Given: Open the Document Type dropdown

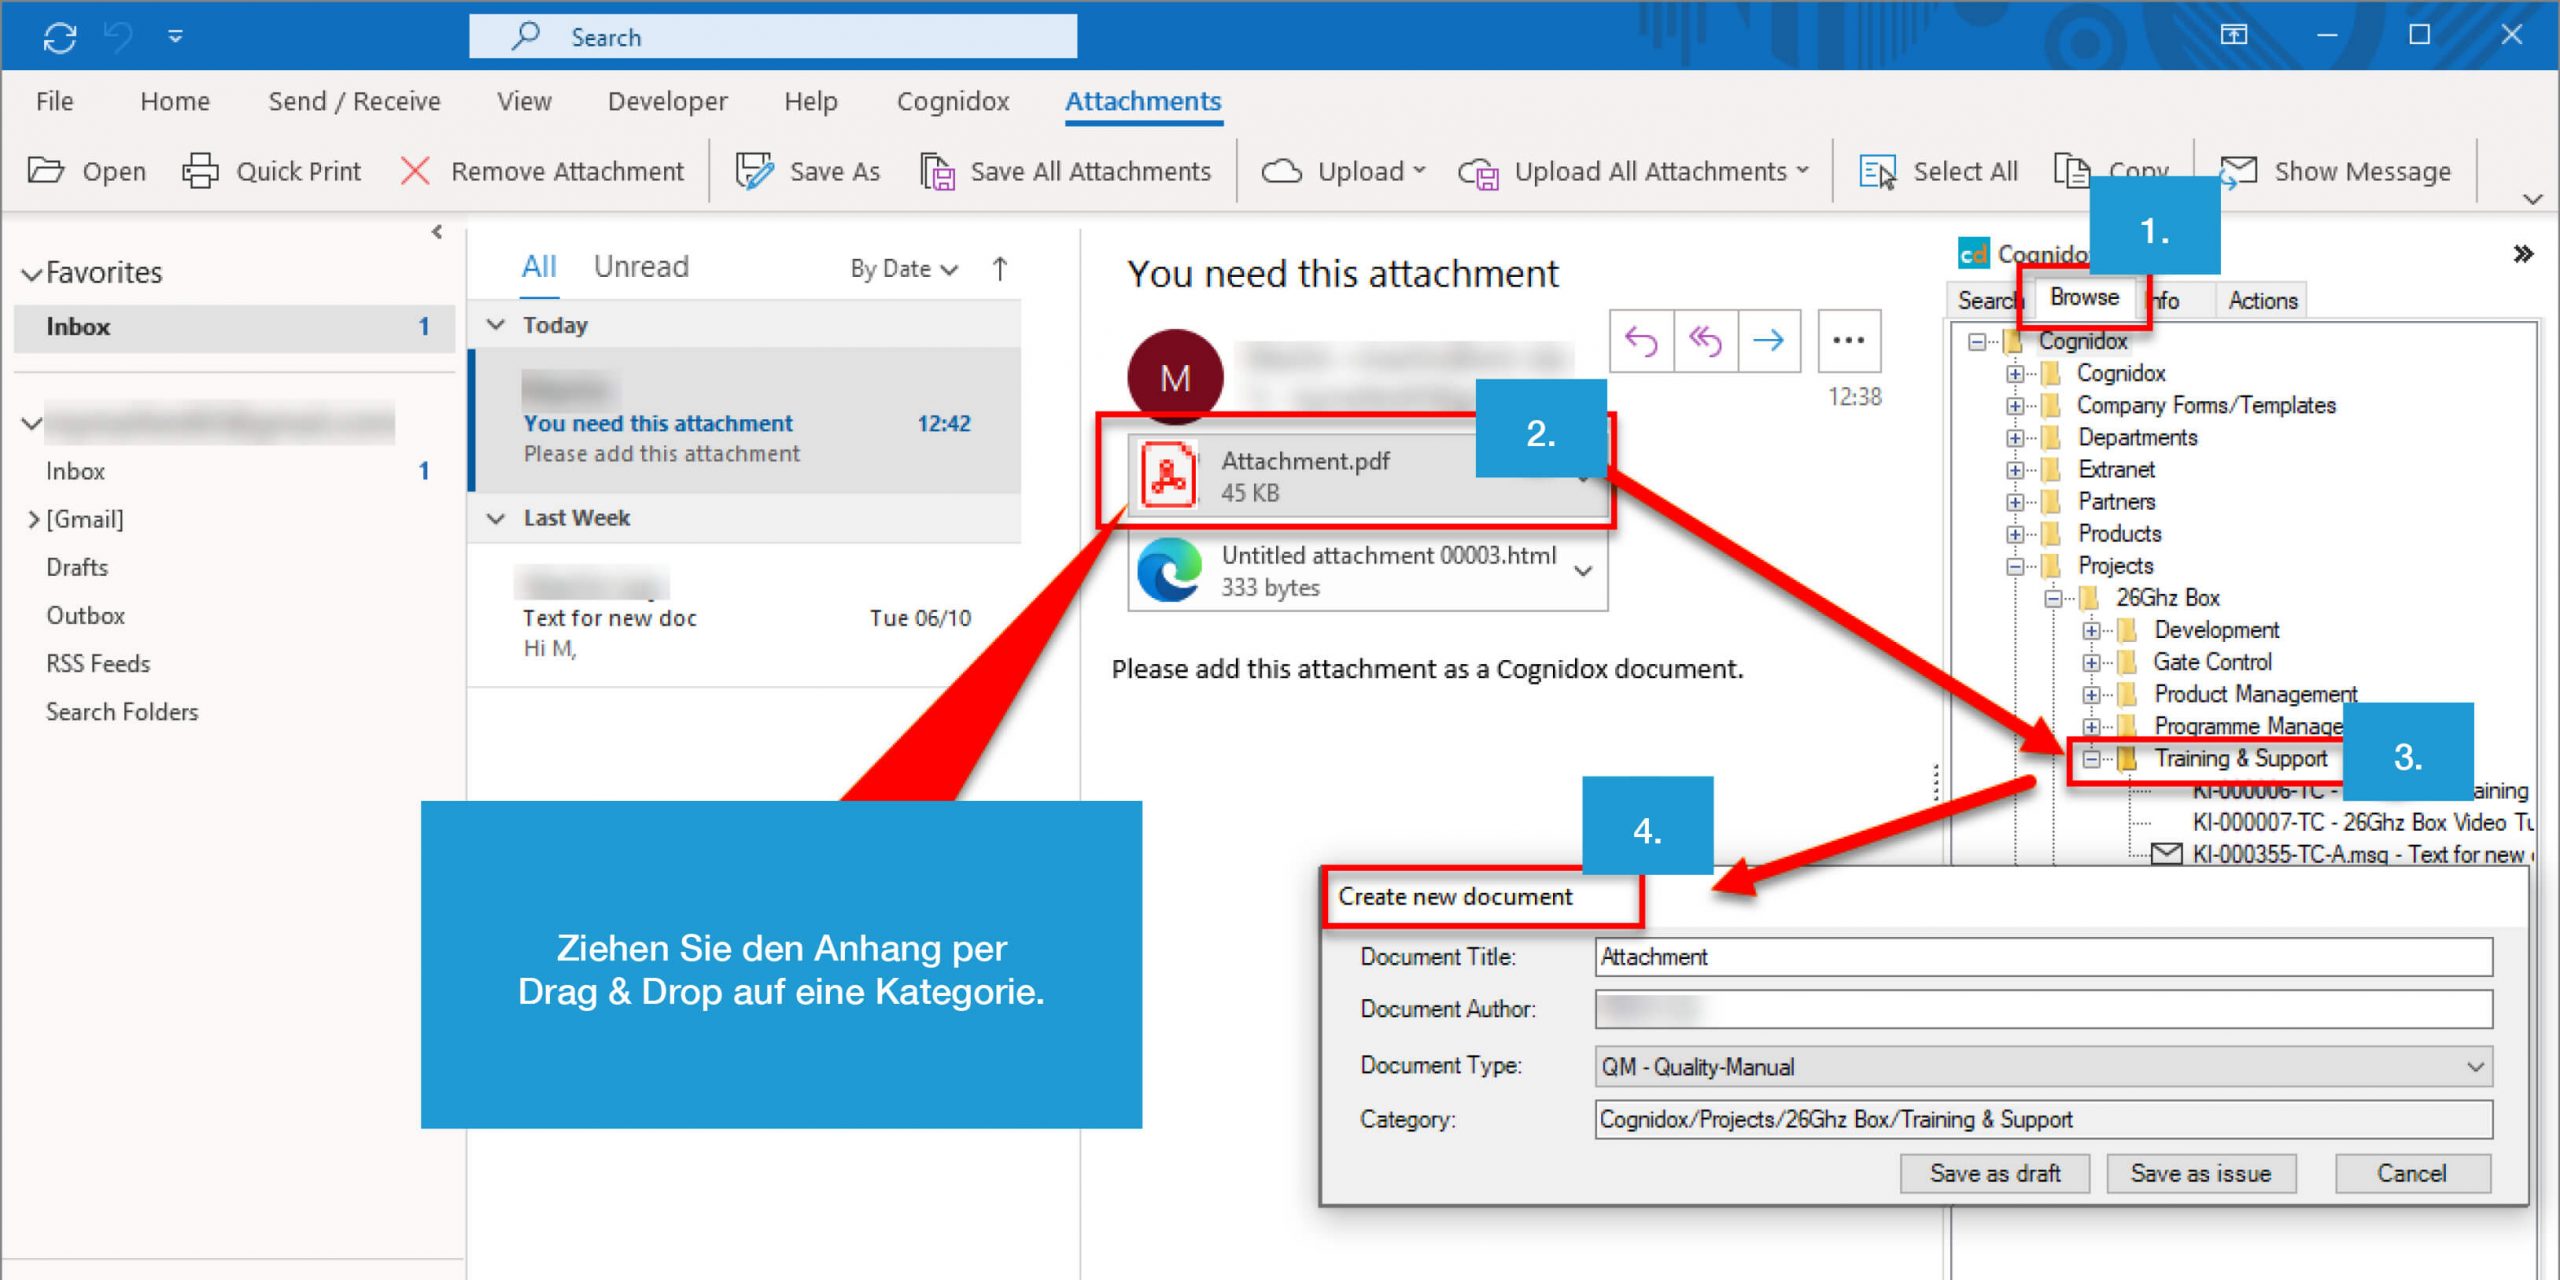Looking at the screenshot, I should (2477, 1066).
